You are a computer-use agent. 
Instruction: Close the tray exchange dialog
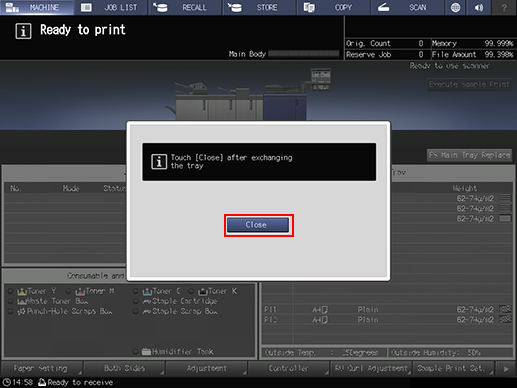[258, 225]
